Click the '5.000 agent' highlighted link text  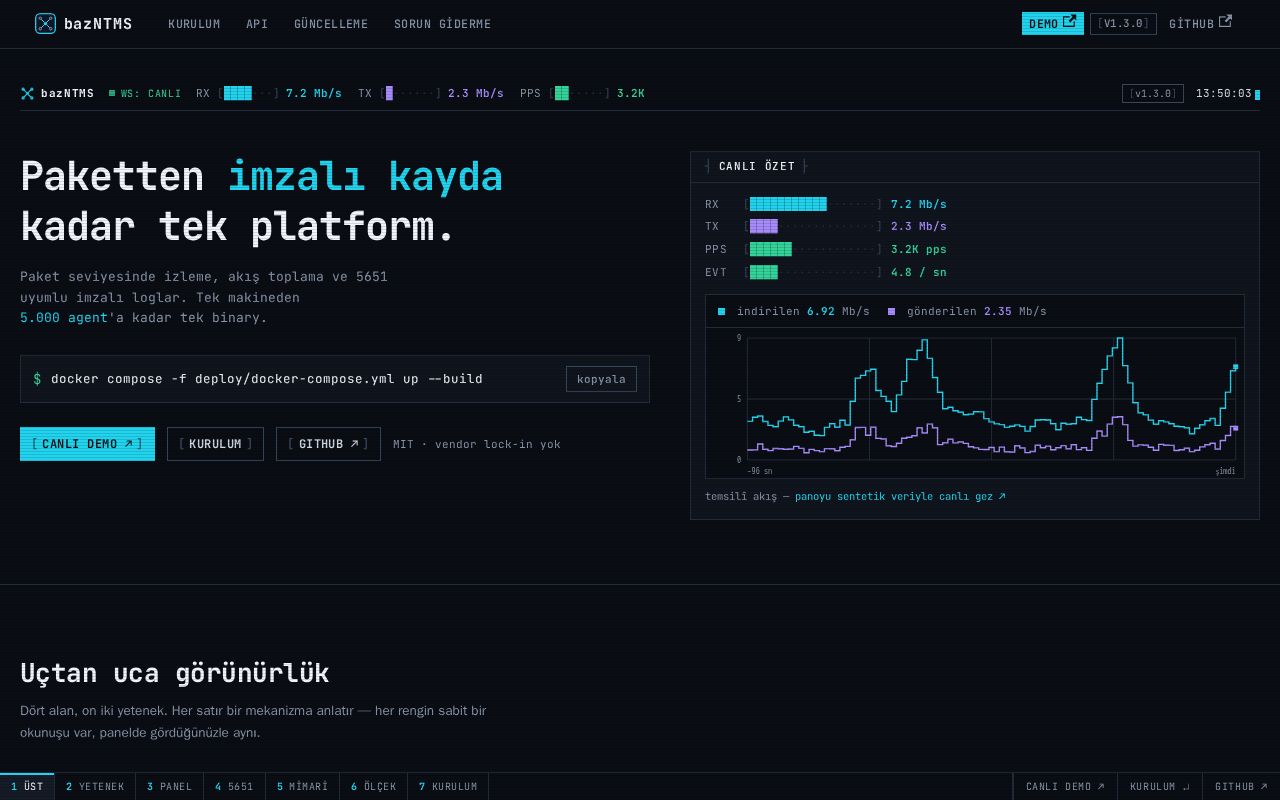click(x=64, y=318)
